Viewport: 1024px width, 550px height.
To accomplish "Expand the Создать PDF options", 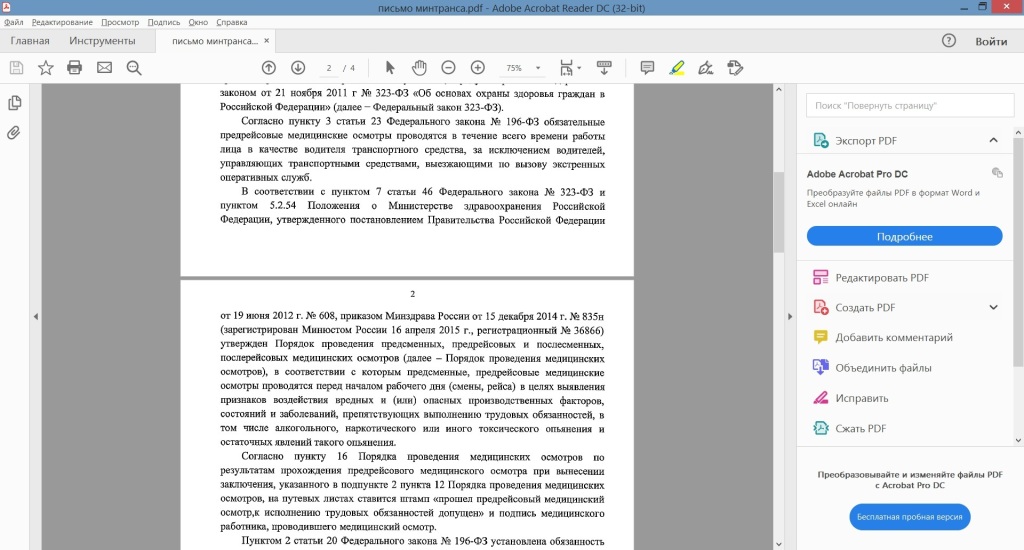I will pyautogui.click(x=993, y=307).
